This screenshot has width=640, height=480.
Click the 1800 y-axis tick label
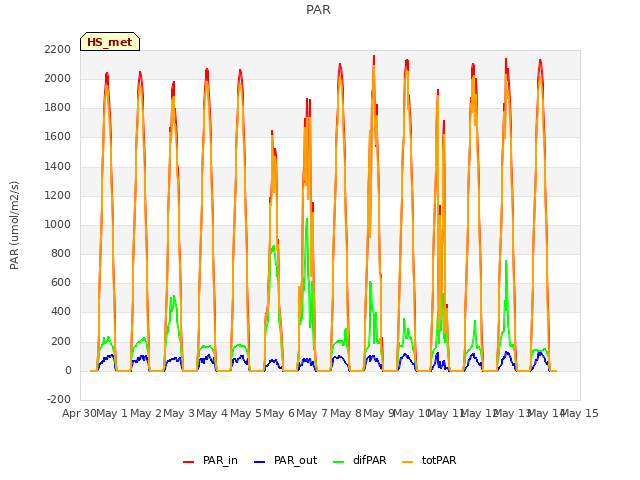(x=58, y=108)
